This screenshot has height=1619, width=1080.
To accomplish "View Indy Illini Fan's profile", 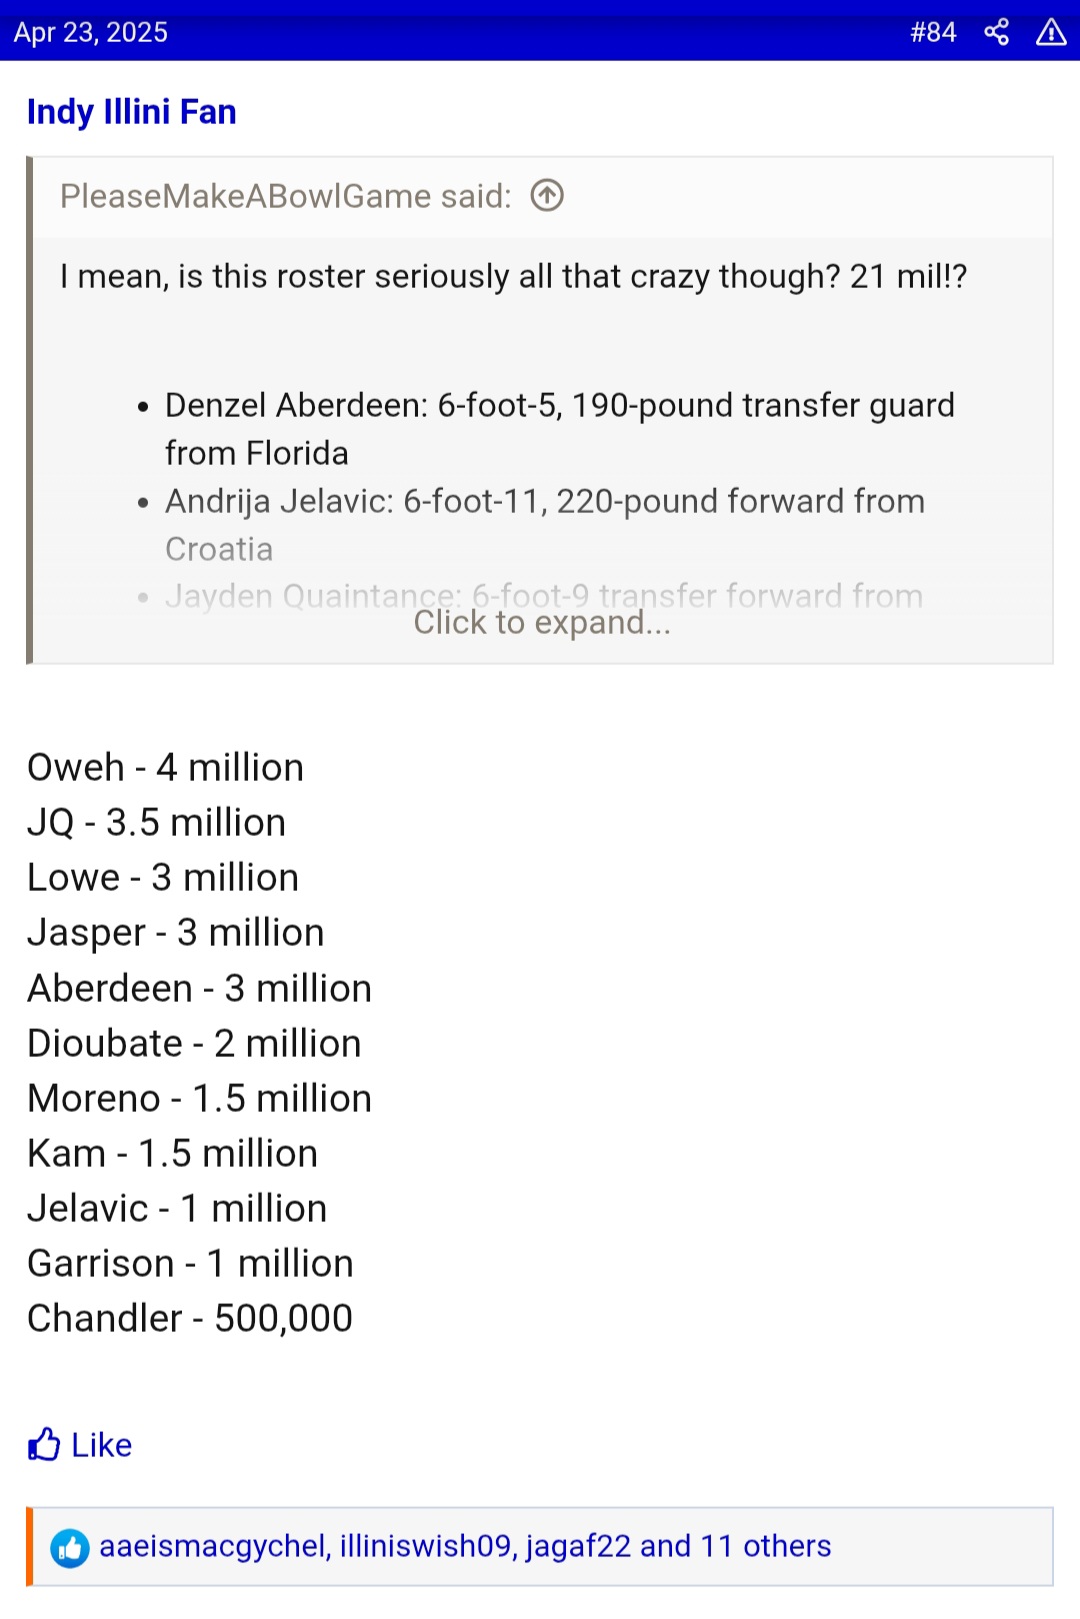I will [x=132, y=112].
